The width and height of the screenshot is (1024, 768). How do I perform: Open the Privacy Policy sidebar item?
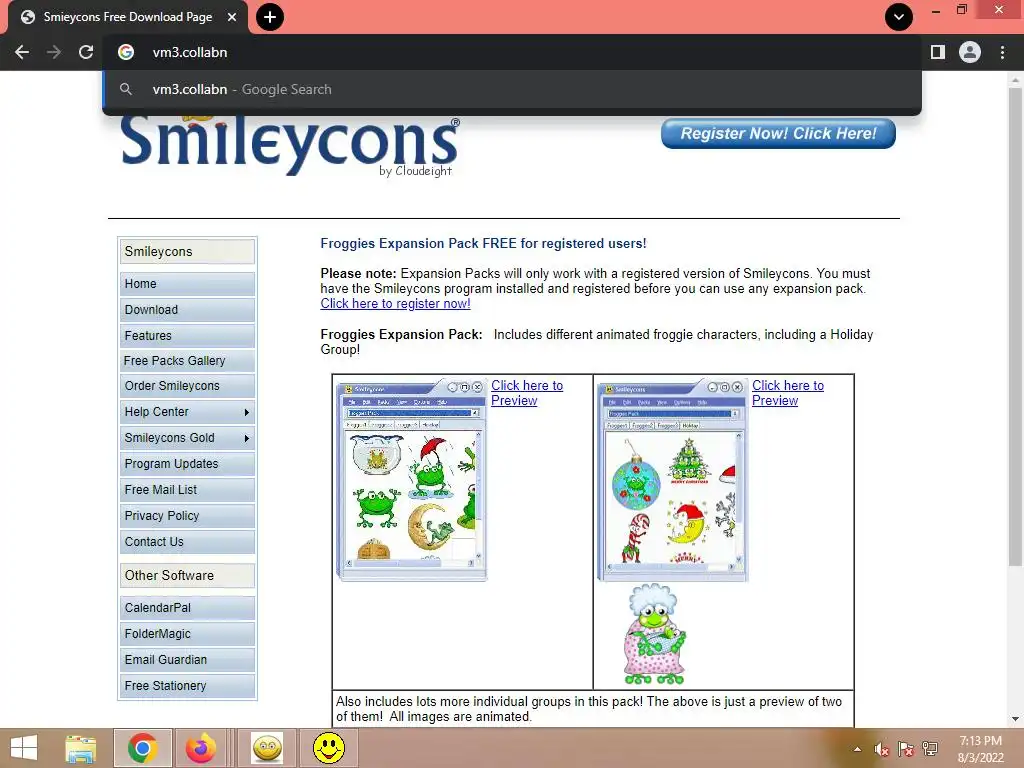(187, 516)
